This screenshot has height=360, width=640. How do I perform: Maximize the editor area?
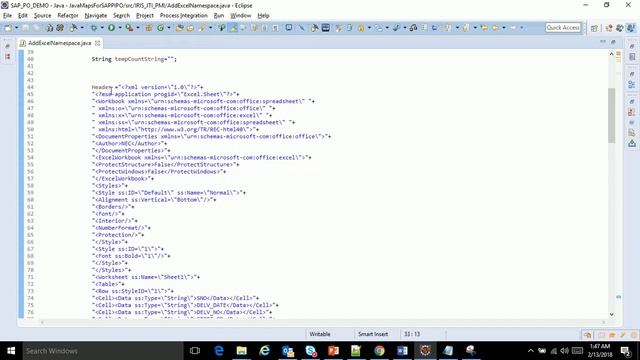coord(613,42)
